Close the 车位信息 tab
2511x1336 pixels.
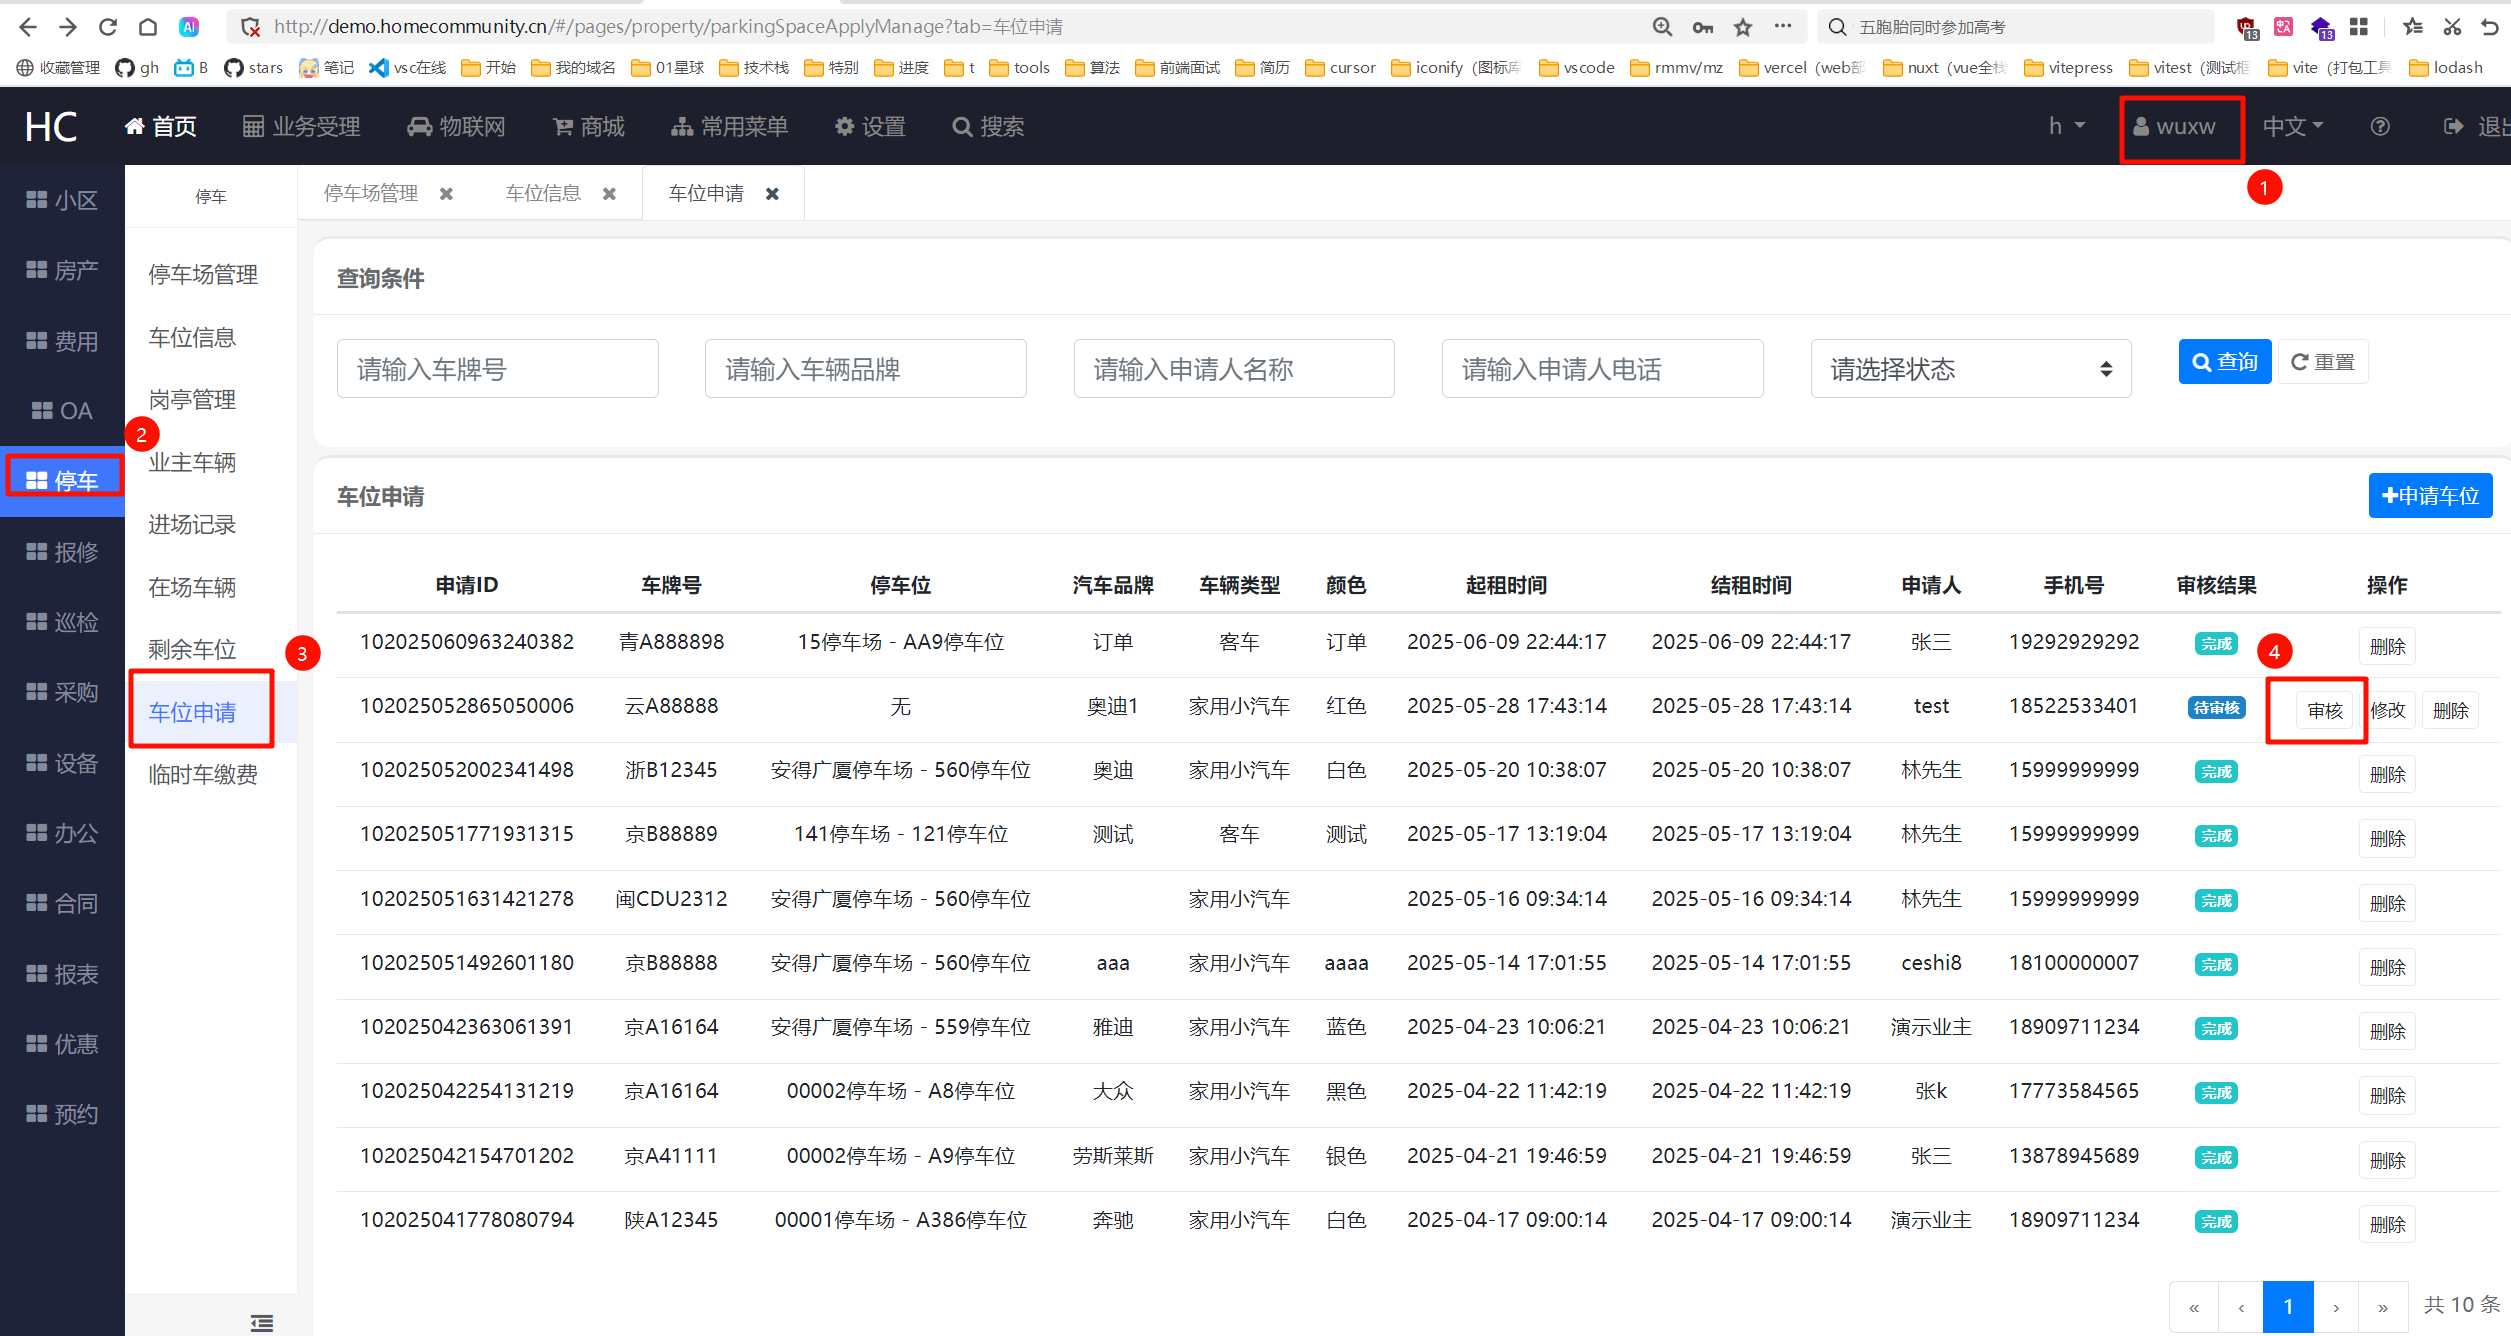click(x=609, y=194)
